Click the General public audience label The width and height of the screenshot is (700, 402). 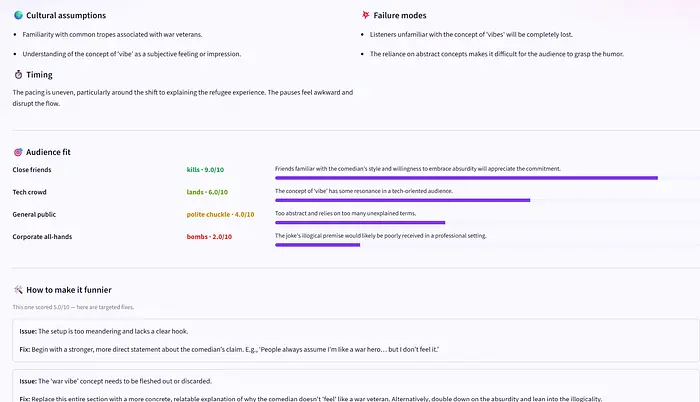coord(34,214)
